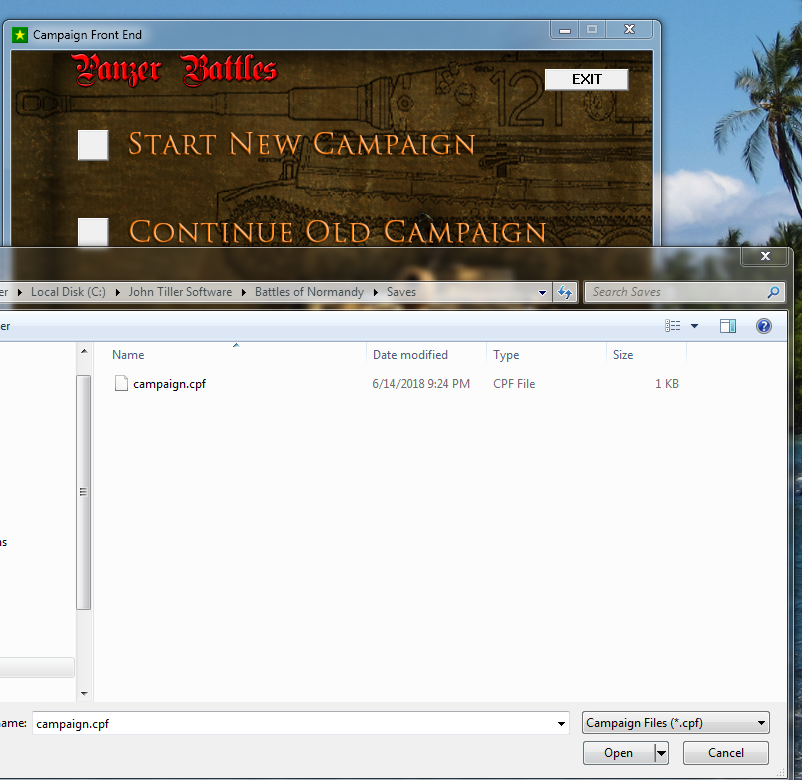Open the address bar history dropdown
The image size is (802, 780).
click(x=542, y=293)
